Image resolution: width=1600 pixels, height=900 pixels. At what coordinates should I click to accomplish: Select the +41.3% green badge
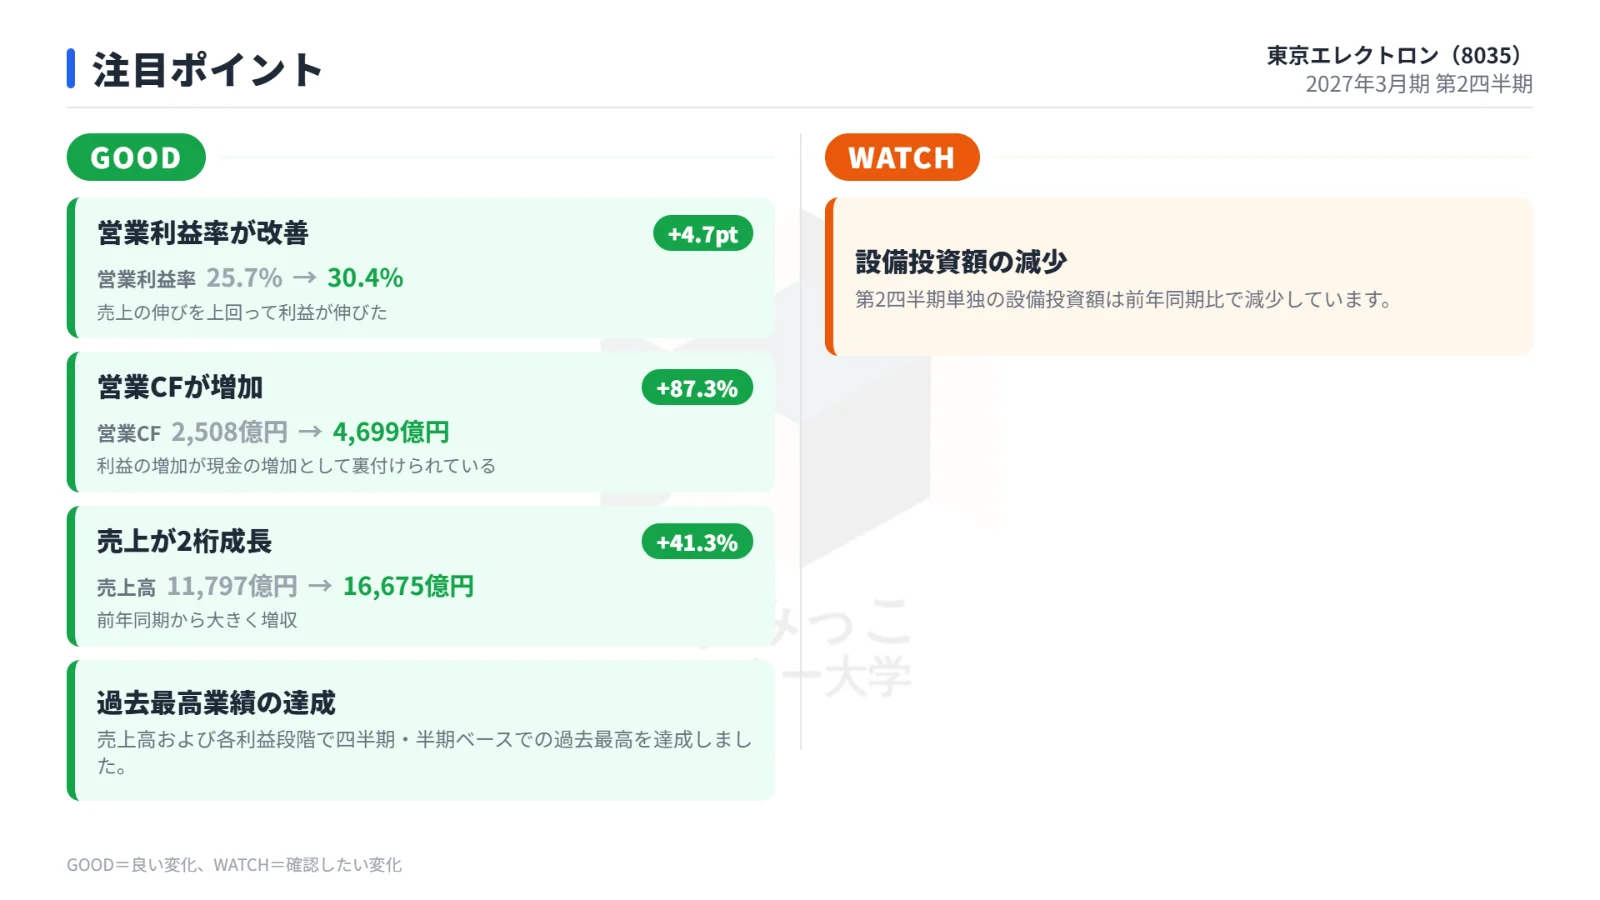[x=697, y=542]
